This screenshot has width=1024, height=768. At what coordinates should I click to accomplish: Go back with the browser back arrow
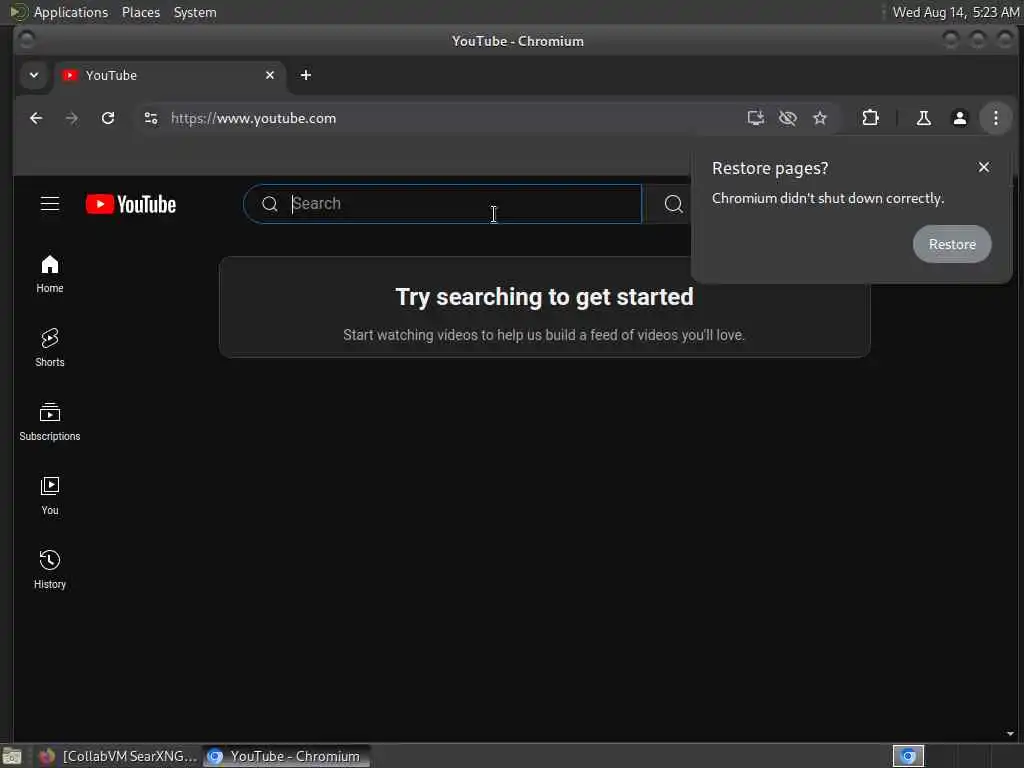click(x=37, y=118)
